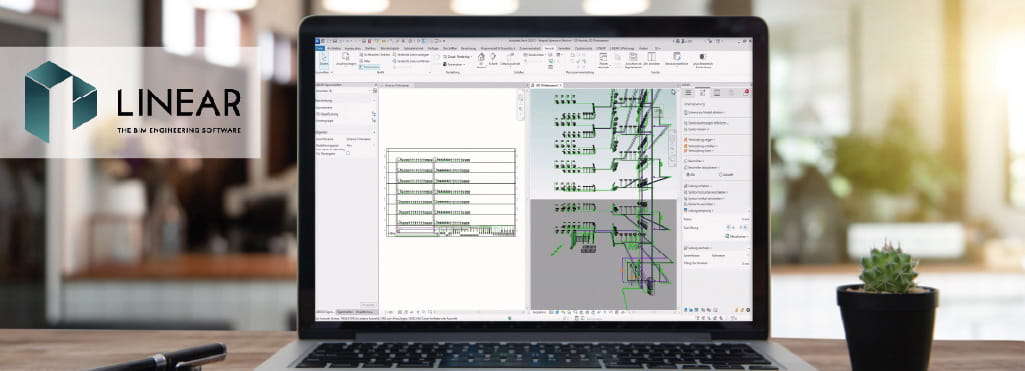Open the Rendergalerie dropdown
This screenshot has width=1025, height=371.
(454, 65)
